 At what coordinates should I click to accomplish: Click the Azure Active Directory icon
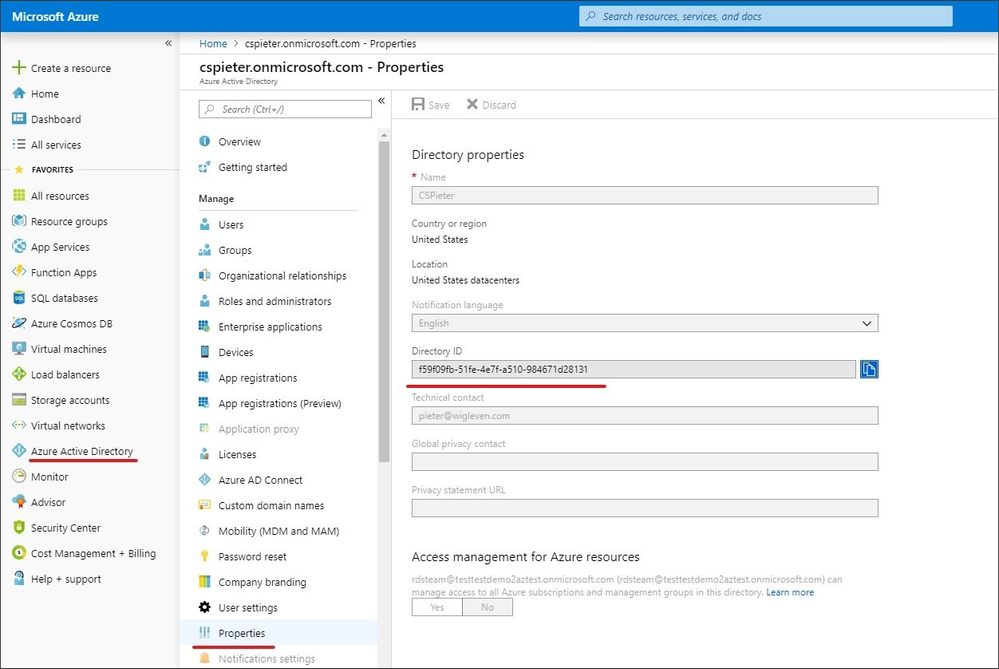19,450
